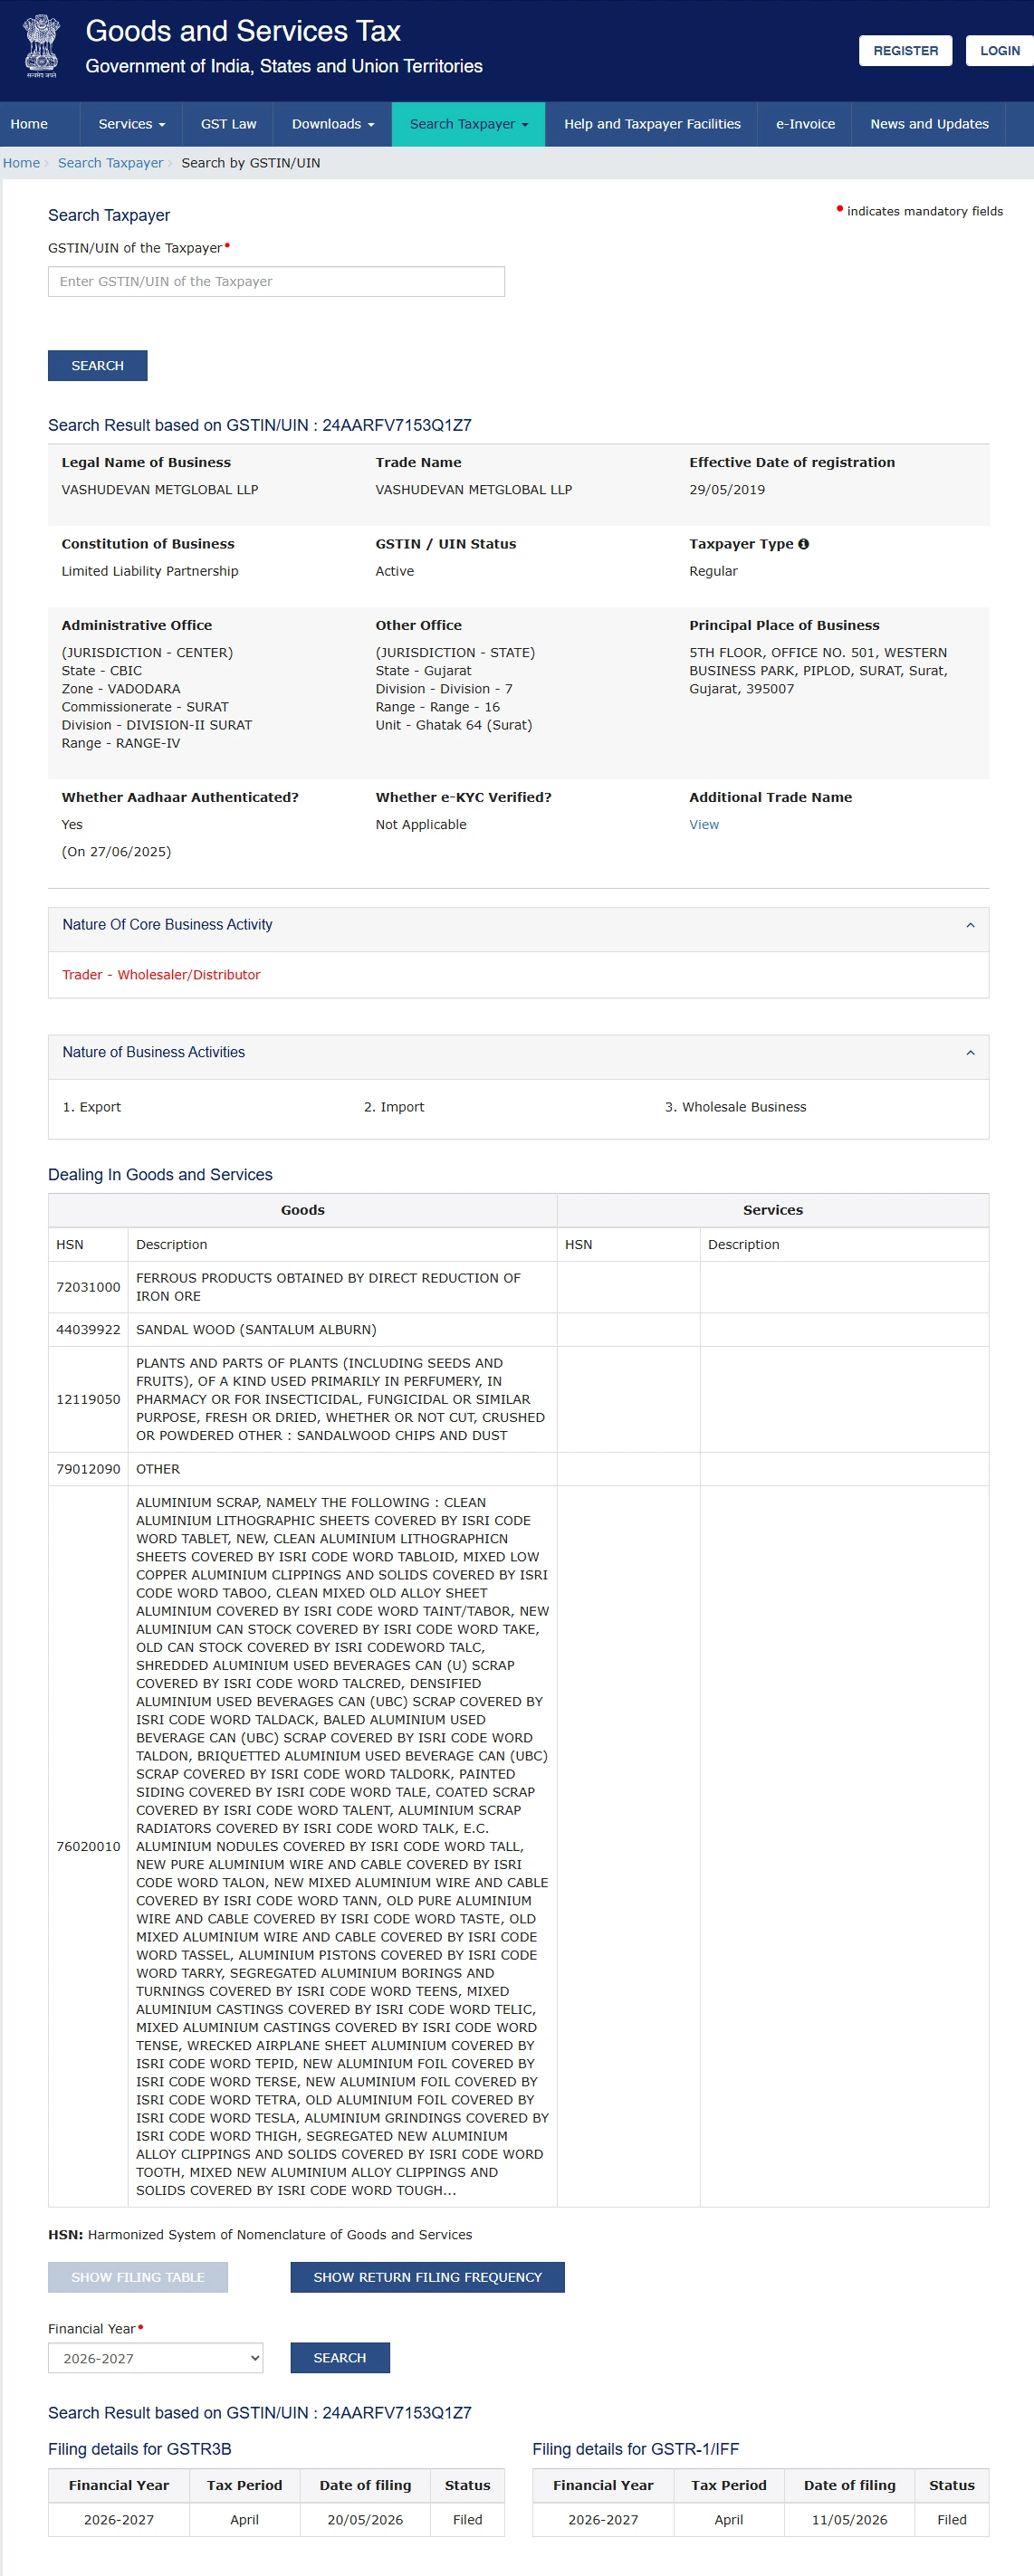Click GSTR-1/IFF date of filing 11/05/2026
Screen dimensions: 1034x2576
[849, 2520]
